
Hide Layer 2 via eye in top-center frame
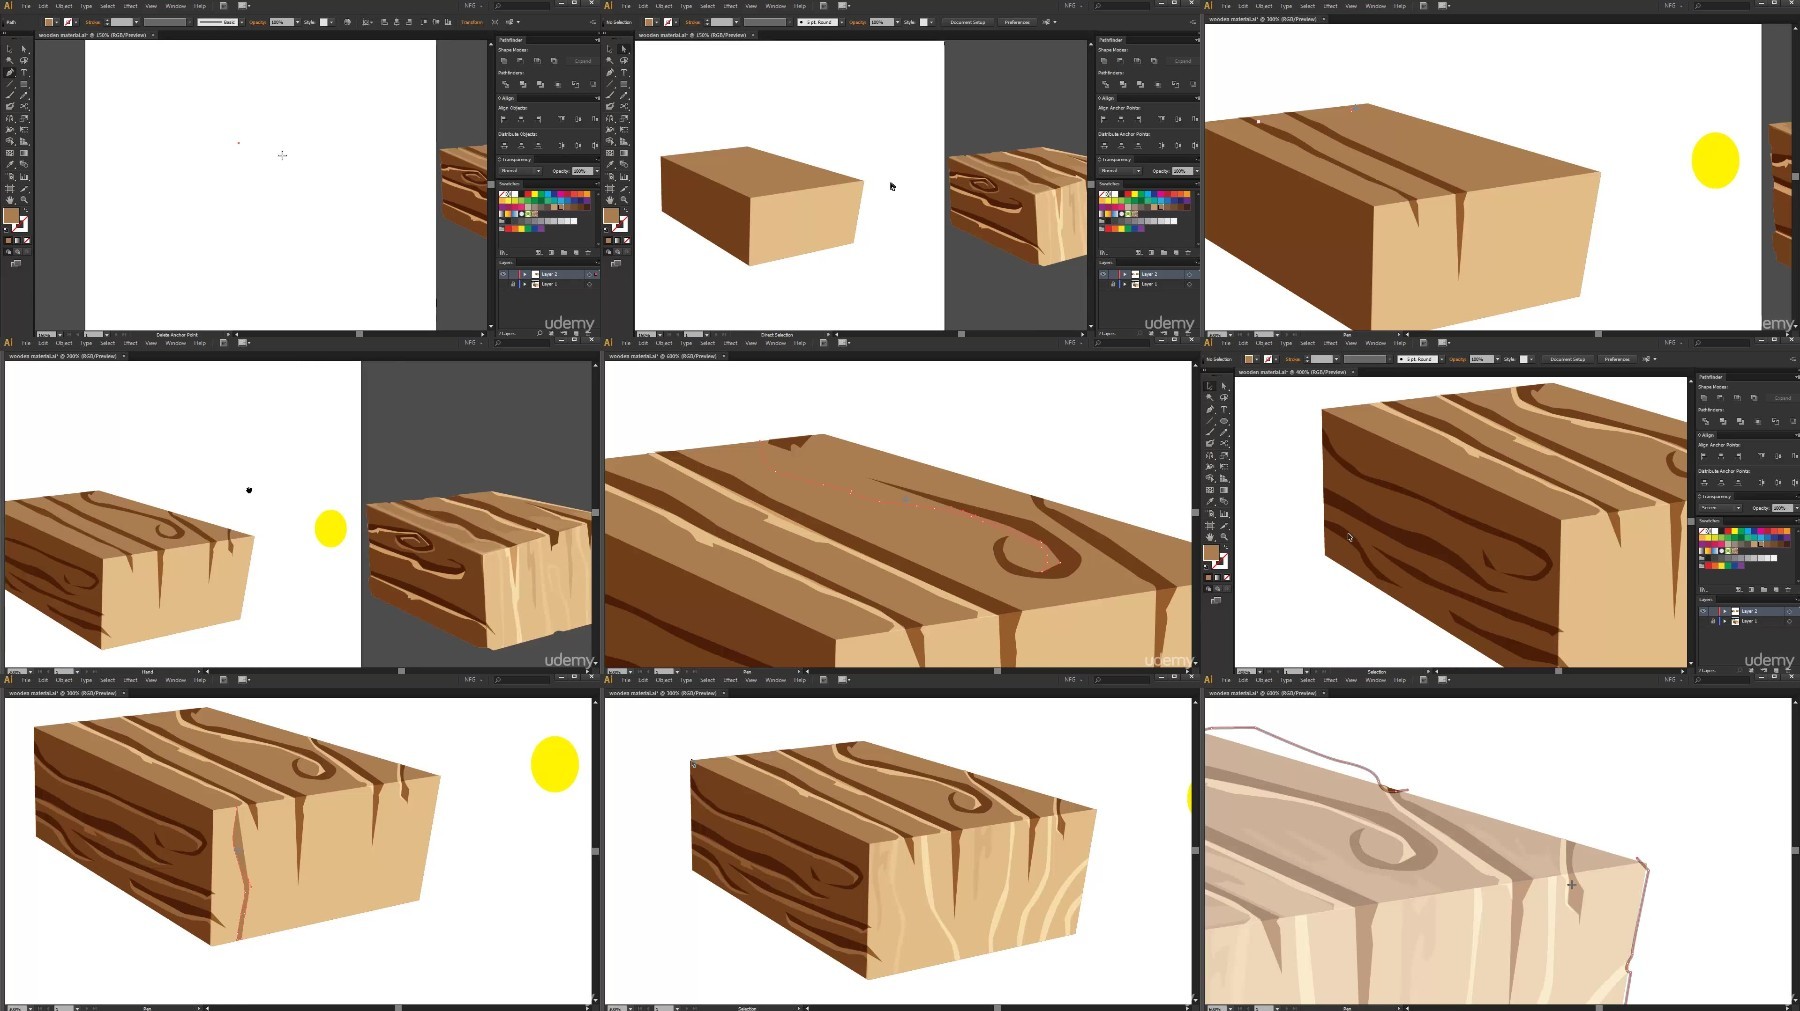(1103, 274)
